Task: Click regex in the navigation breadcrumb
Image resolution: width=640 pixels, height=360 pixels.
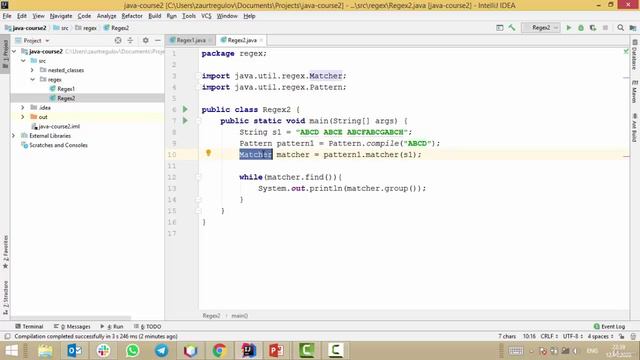Action: coord(86,28)
